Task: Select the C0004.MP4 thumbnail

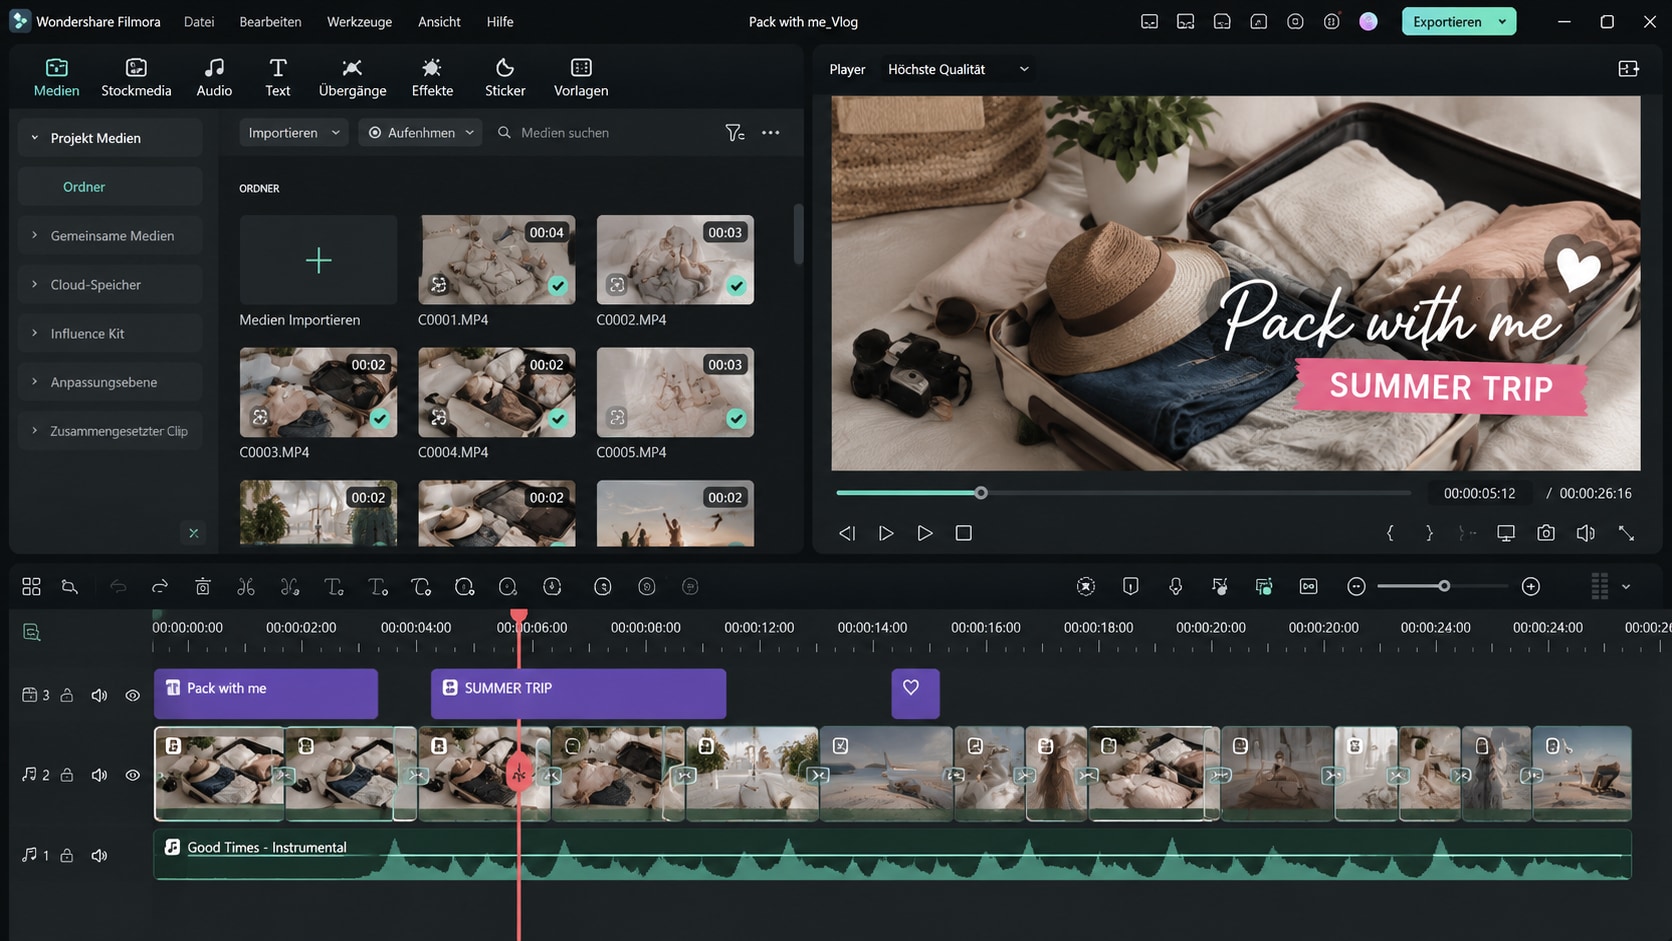Action: pyautogui.click(x=497, y=392)
